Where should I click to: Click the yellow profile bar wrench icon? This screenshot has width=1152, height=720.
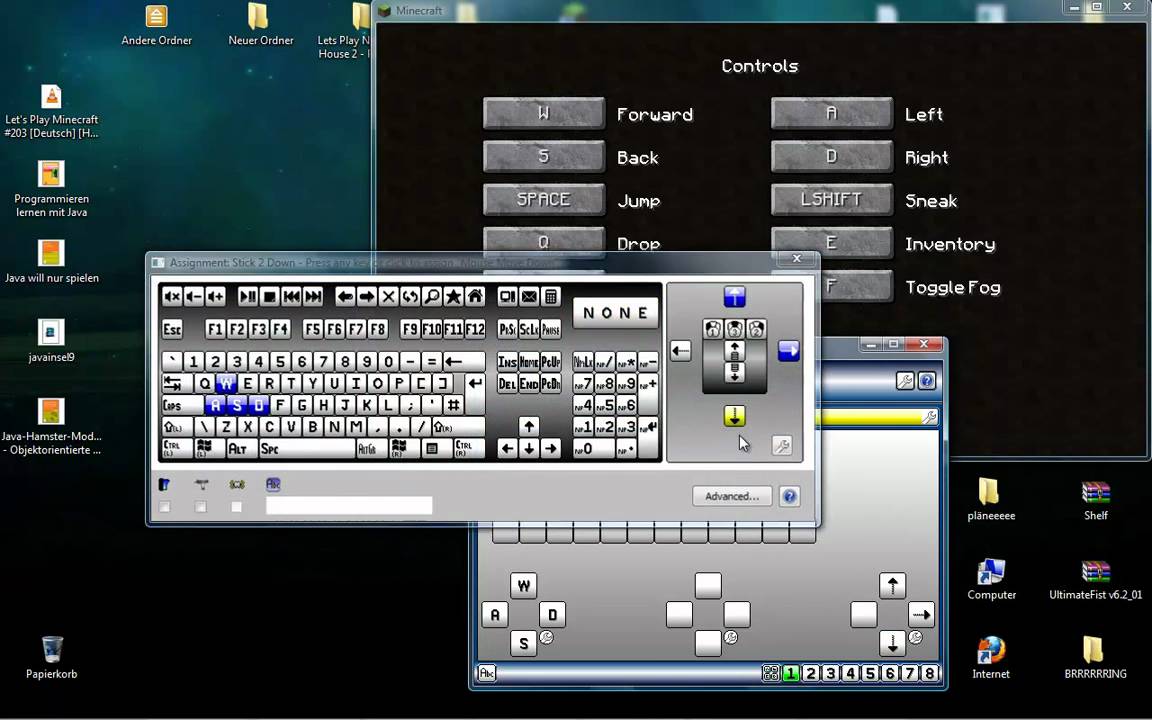929,417
